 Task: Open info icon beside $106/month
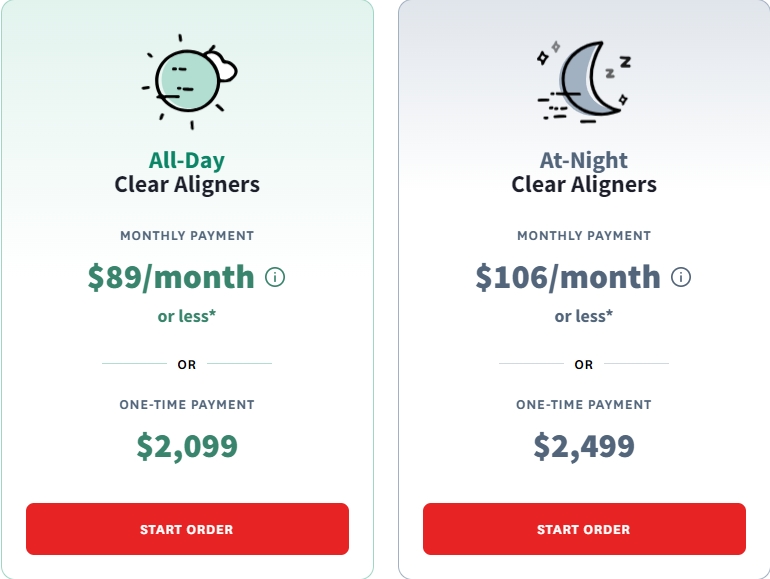pos(681,277)
